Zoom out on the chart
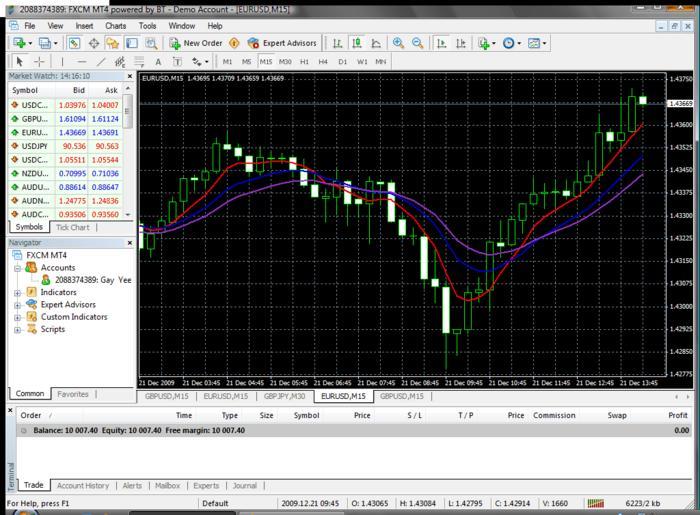This screenshot has height=515, width=700. [417, 43]
